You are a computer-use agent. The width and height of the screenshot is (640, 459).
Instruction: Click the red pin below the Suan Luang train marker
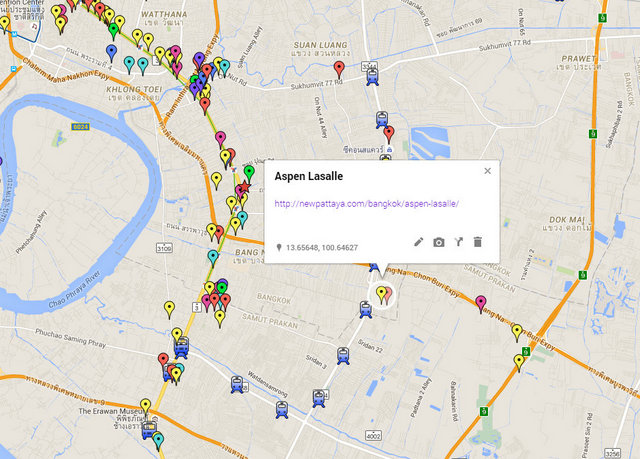pyautogui.click(x=389, y=135)
